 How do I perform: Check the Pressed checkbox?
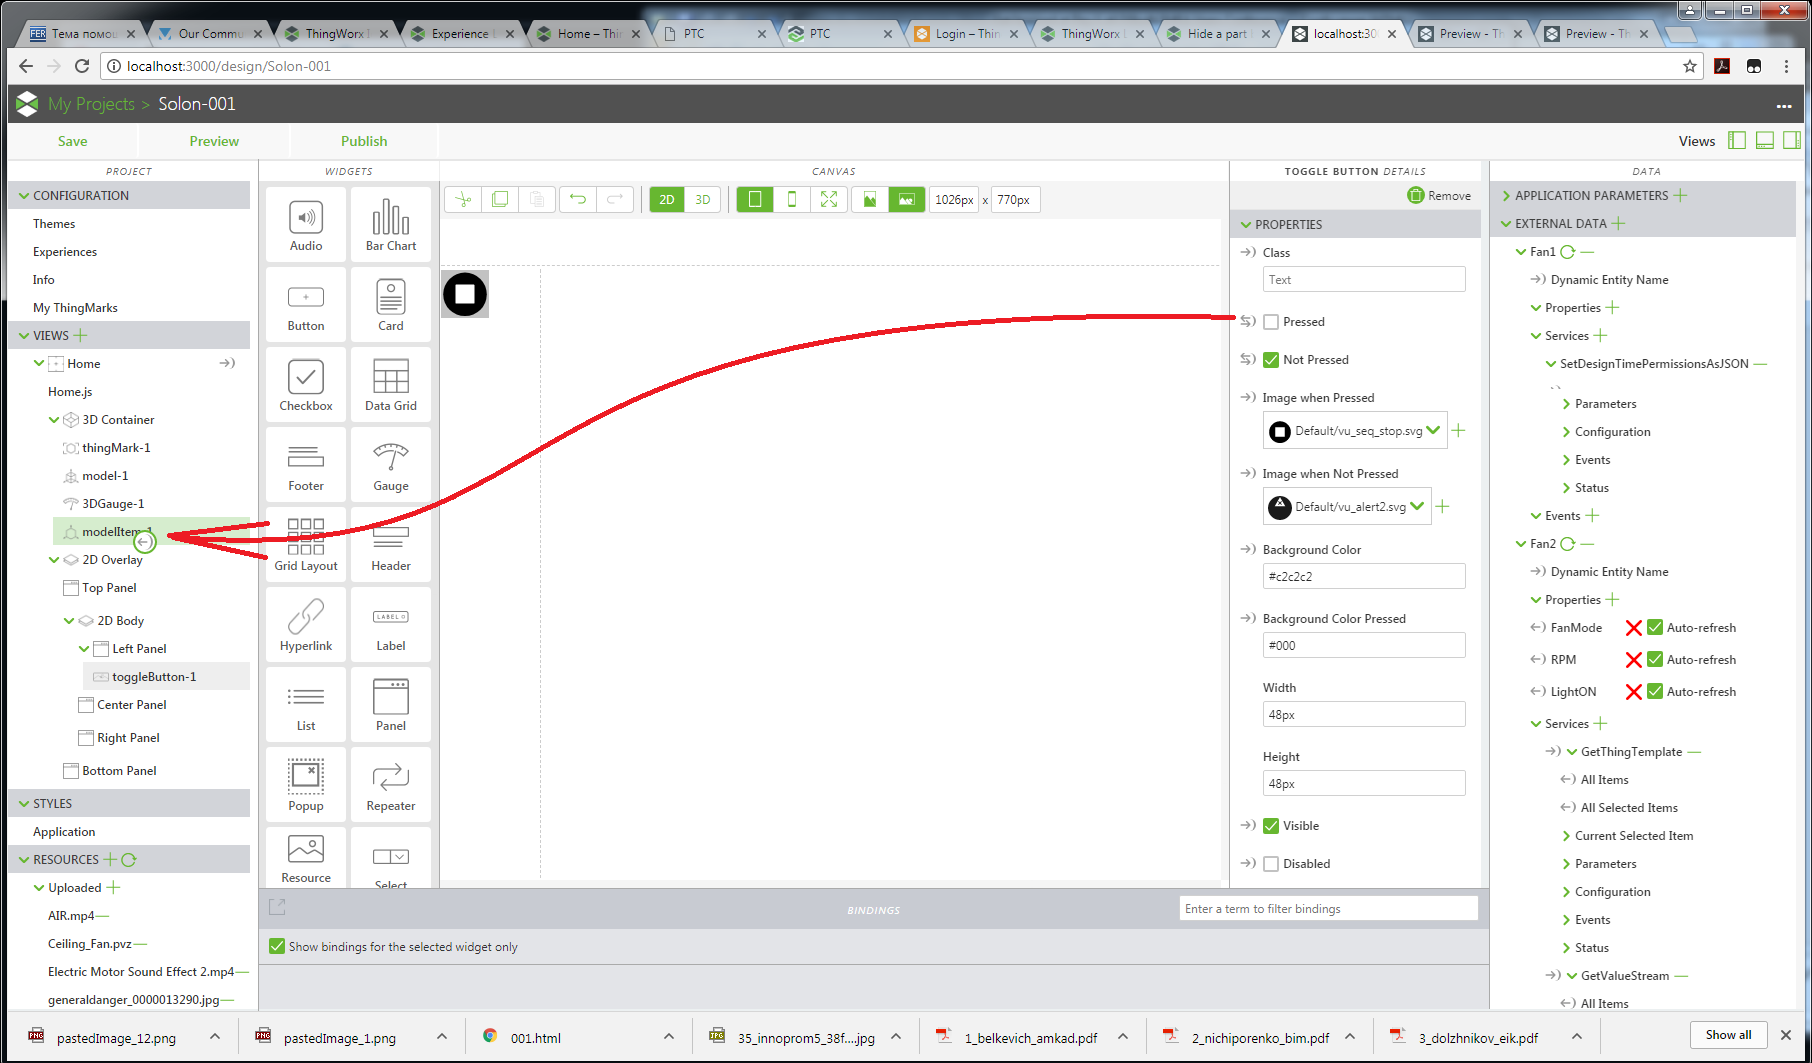point(1271,322)
